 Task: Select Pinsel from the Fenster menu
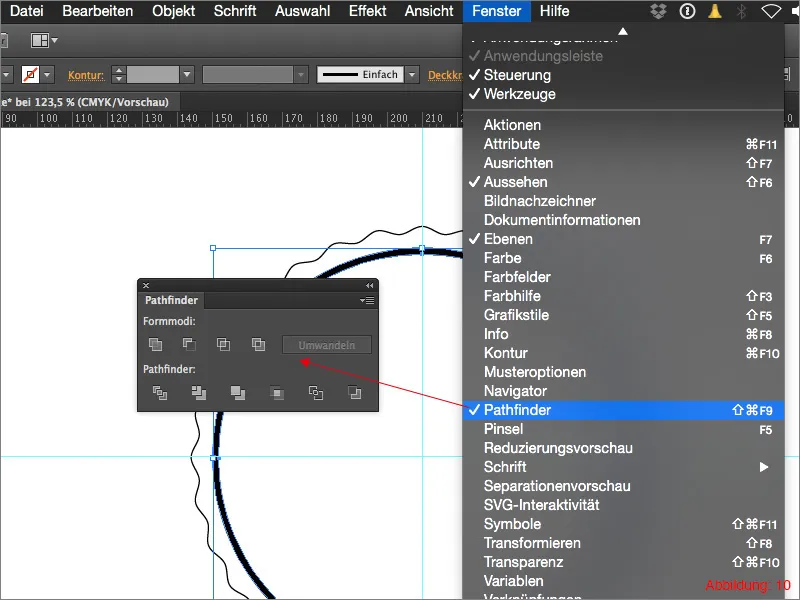(623, 429)
